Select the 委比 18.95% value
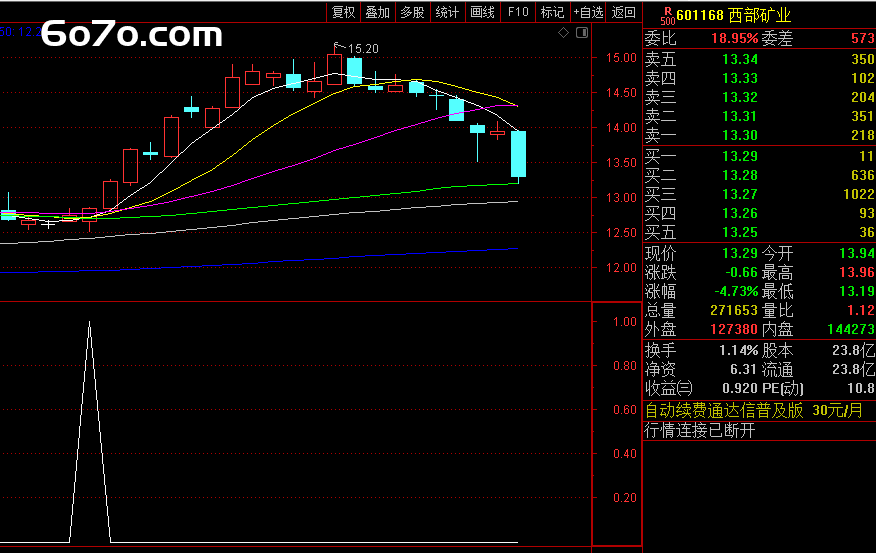The height and width of the screenshot is (553, 876). click(735, 39)
